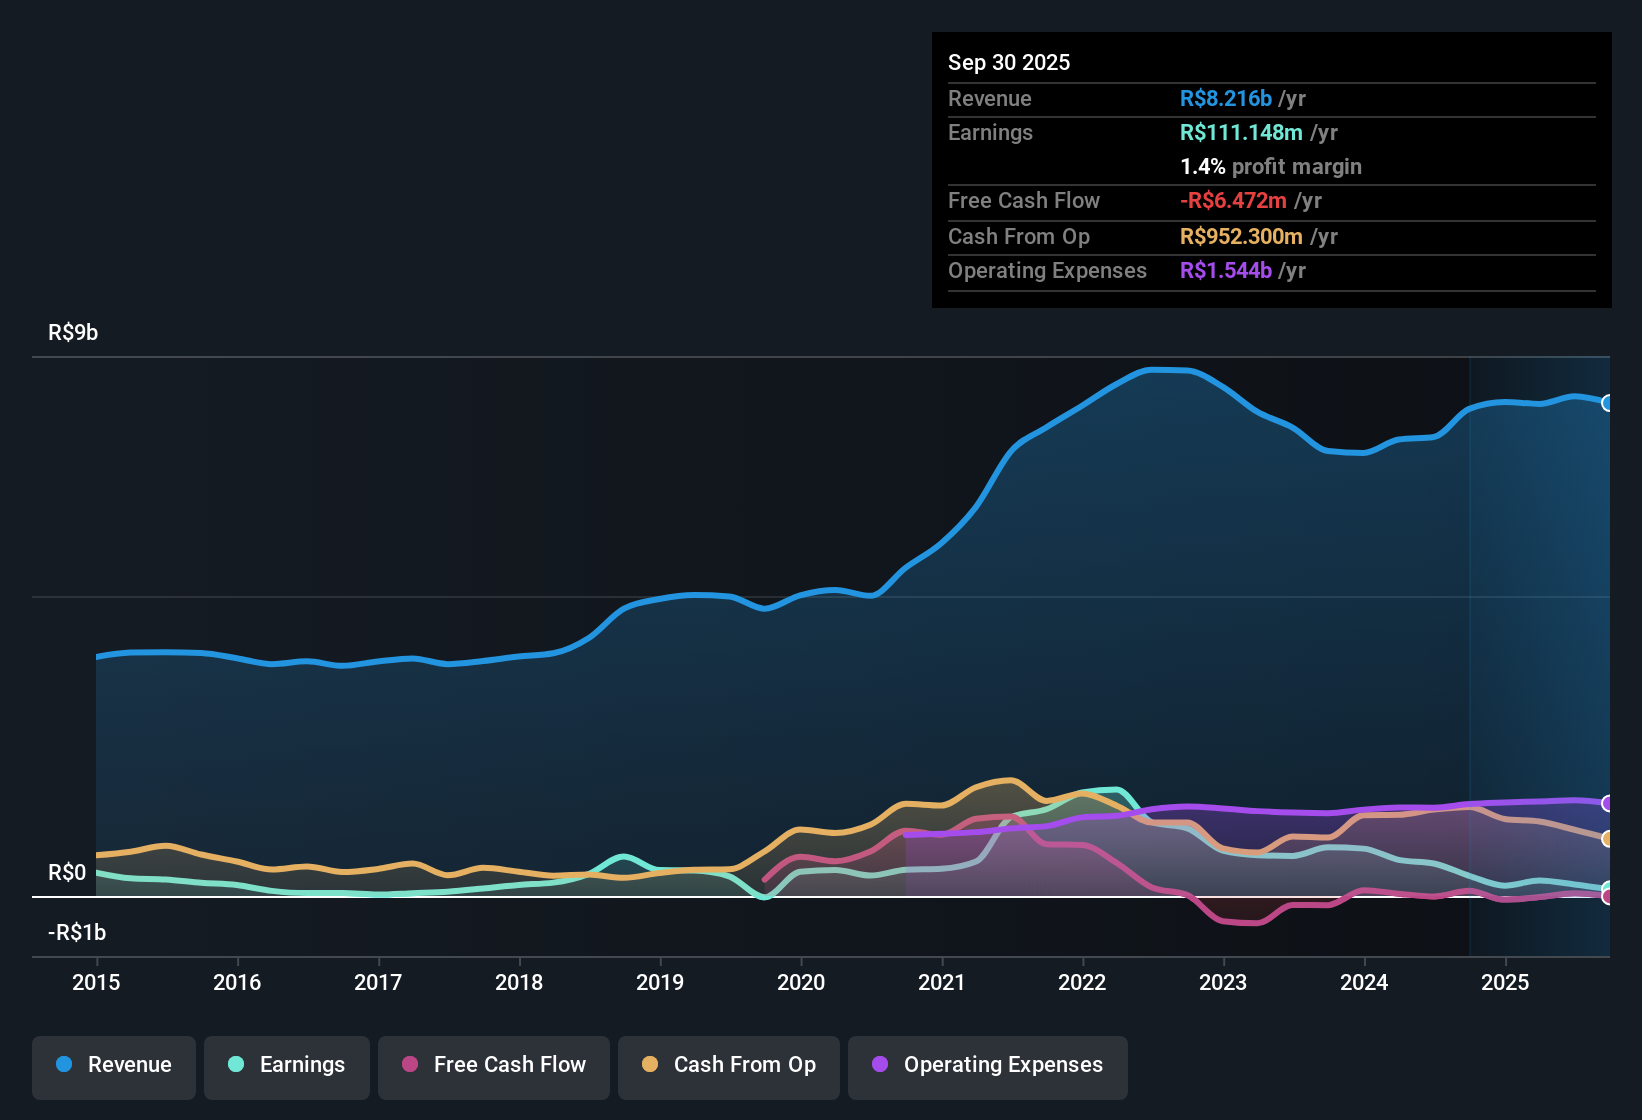Click the Operating Expenses endpoint marker
This screenshot has width=1642, height=1120.
point(1609,802)
